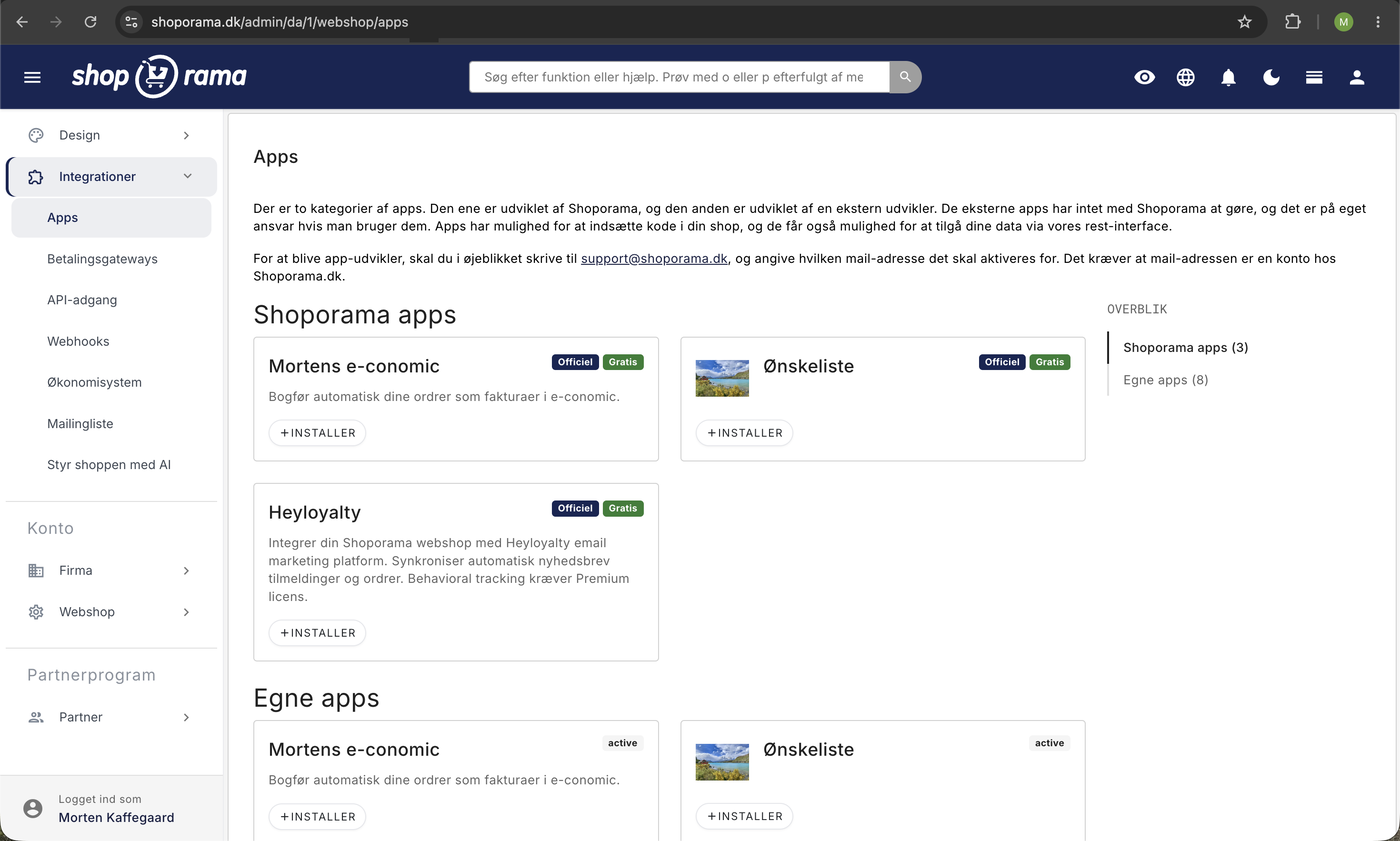Install Ønskeliste under Egne apps

tap(745, 817)
